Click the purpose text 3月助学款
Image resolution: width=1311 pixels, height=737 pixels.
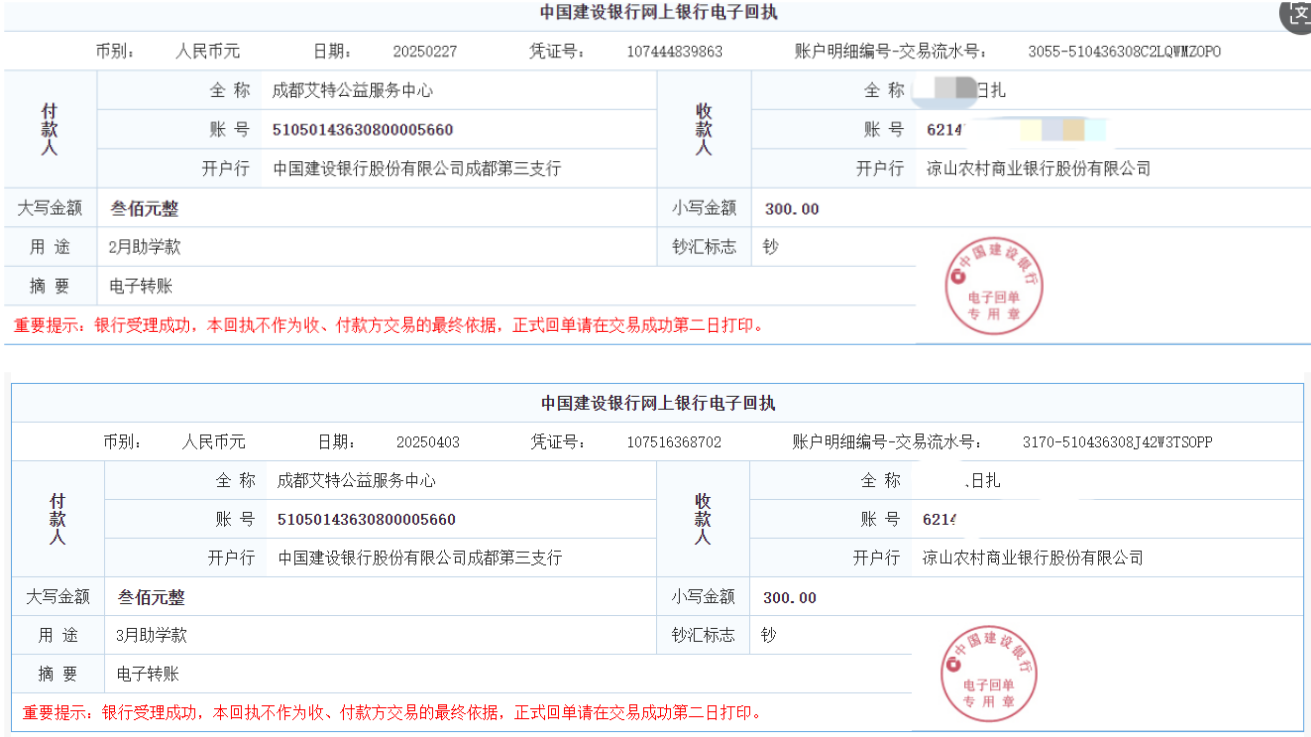[151, 635]
